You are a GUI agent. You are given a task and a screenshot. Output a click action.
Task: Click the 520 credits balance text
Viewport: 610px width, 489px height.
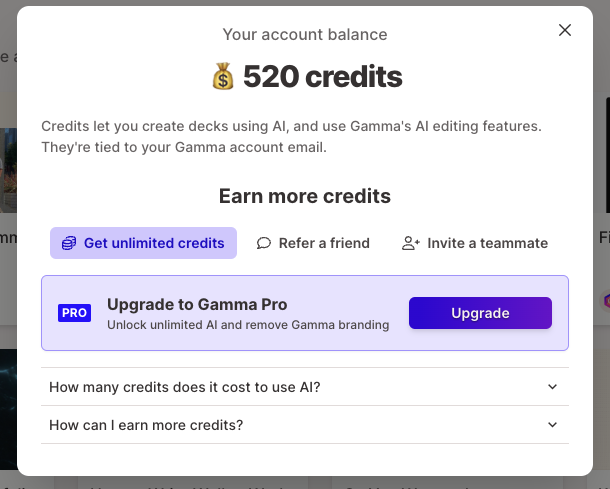(323, 76)
